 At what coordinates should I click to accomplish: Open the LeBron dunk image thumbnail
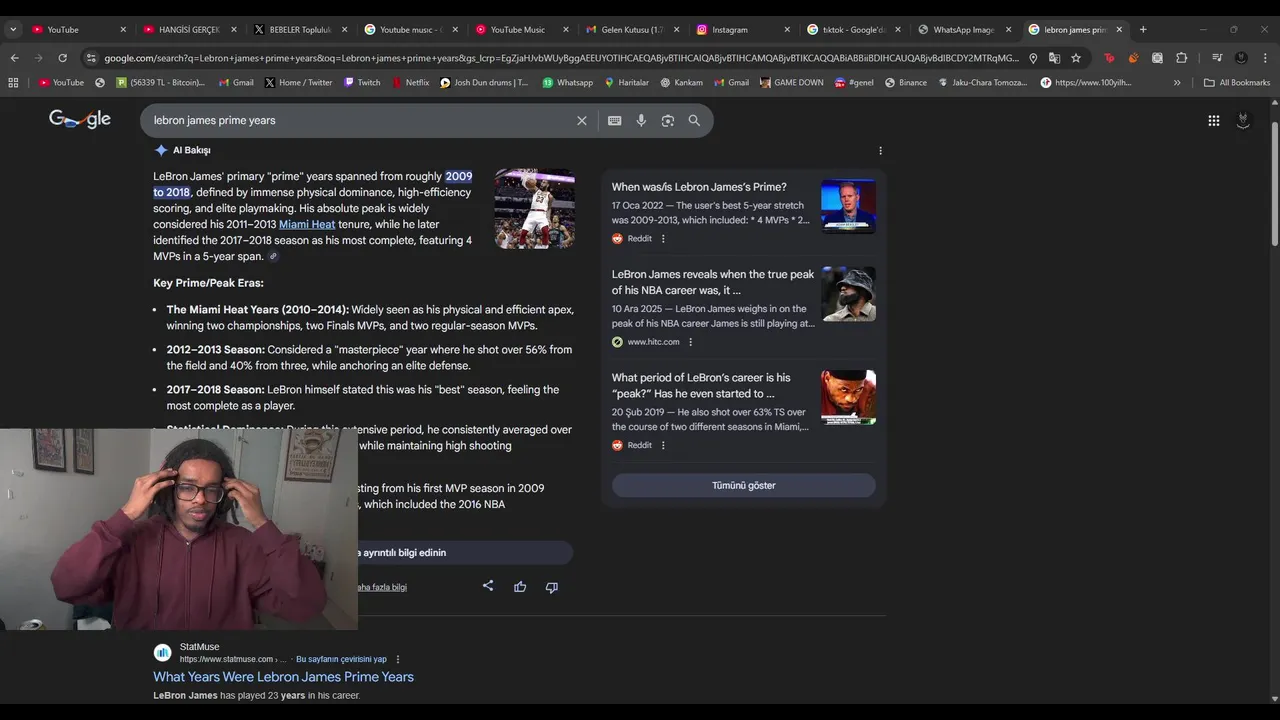(534, 208)
